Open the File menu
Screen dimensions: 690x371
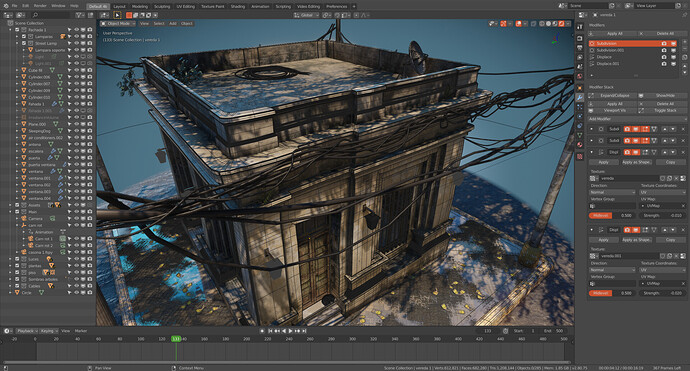[15, 6]
